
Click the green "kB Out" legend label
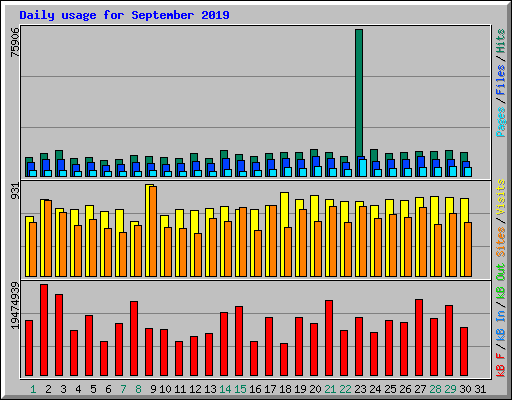coord(501,282)
